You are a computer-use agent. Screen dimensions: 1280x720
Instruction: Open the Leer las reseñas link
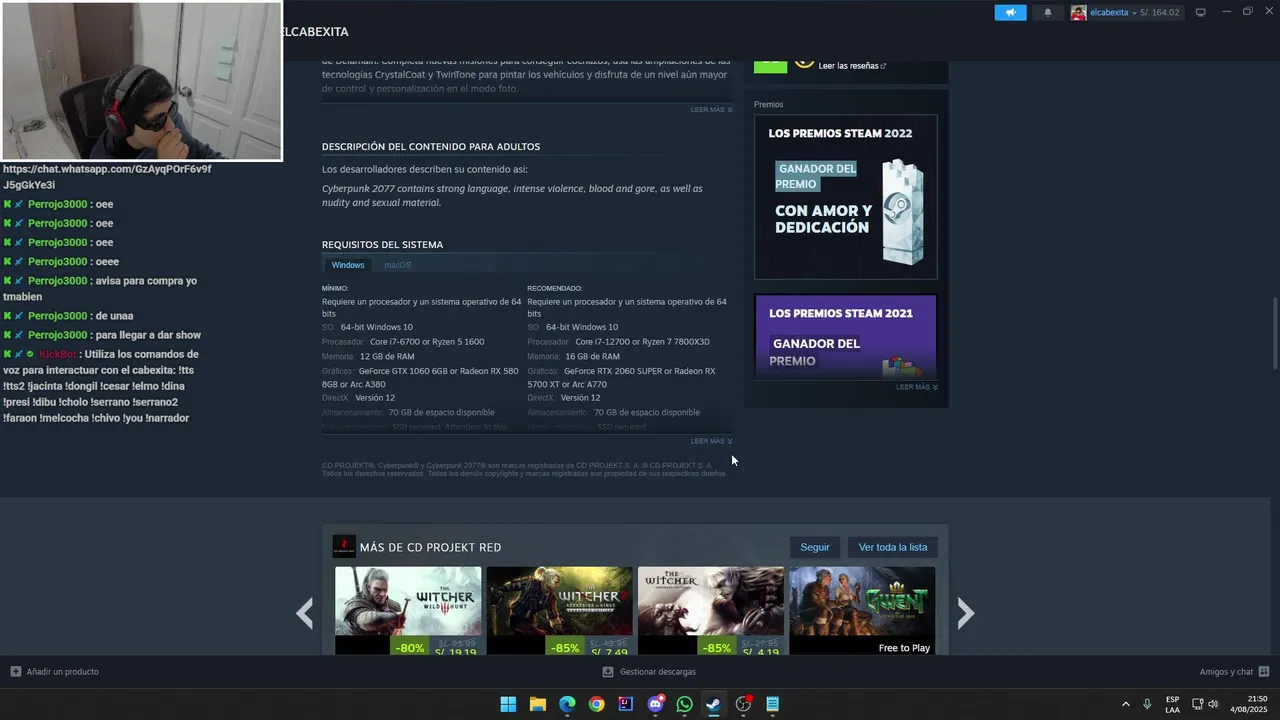852,66
